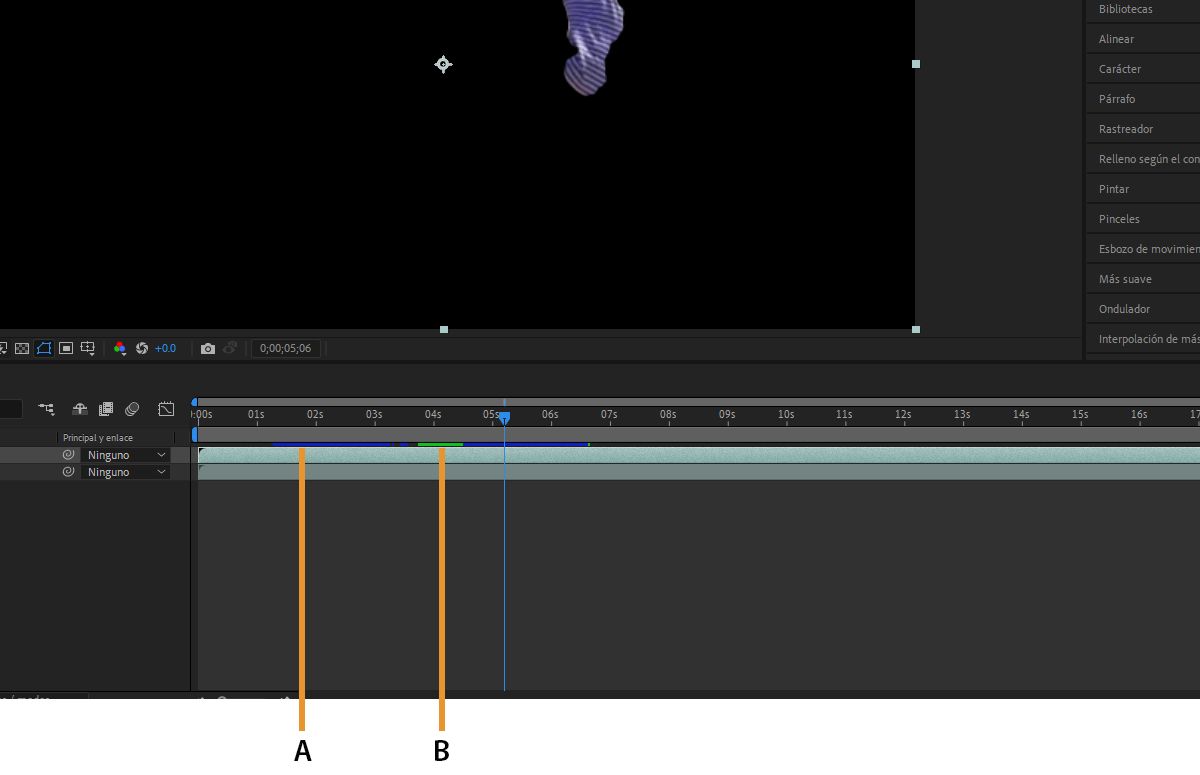The height and width of the screenshot is (775, 1200).
Task: Open the first layer's Ninguno parent dropdown
Action: [x=125, y=455]
